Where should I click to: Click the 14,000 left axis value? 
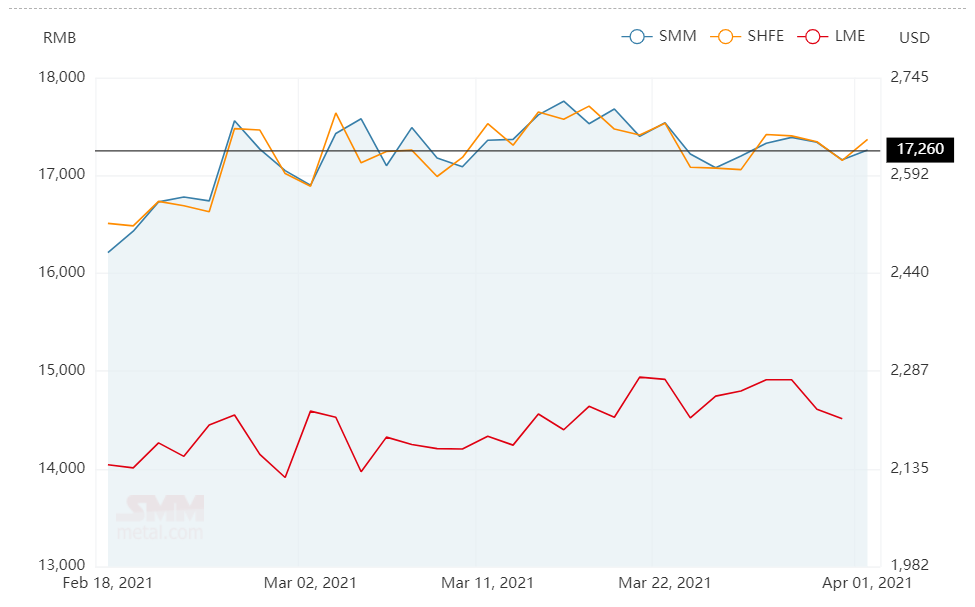tap(62, 468)
